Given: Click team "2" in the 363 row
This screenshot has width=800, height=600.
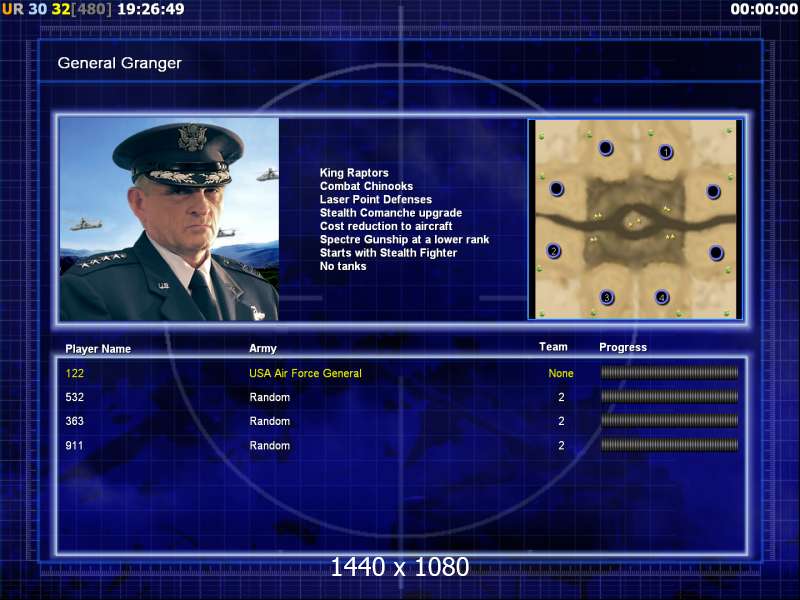Looking at the screenshot, I should (x=561, y=421).
